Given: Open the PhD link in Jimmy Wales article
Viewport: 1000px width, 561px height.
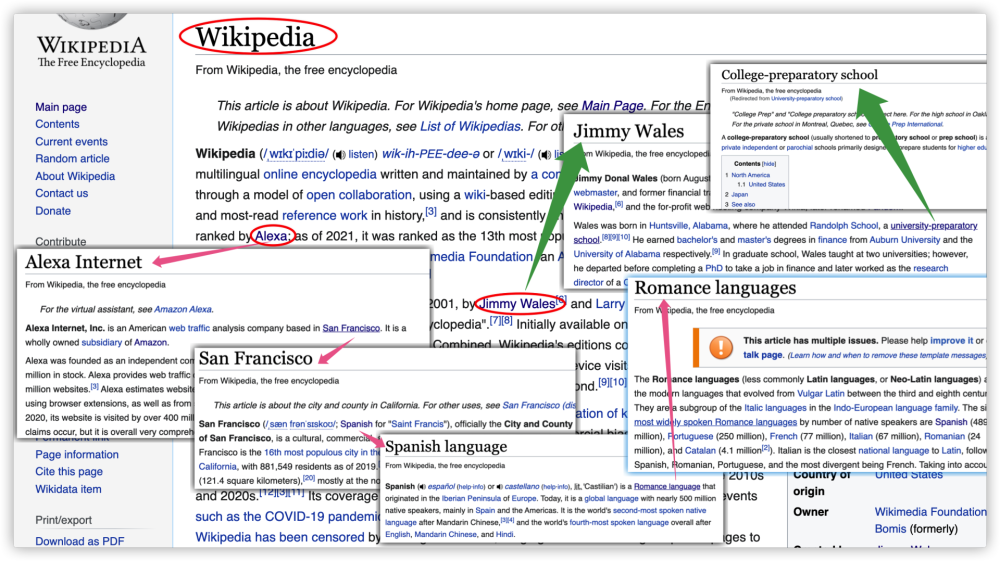Looking at the screenshot, I should click(x=714, y=268).
